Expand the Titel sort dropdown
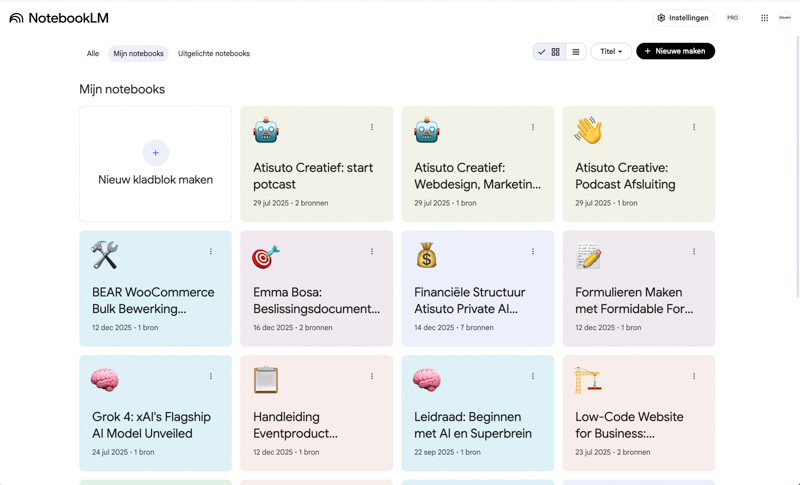Image resolution: width=800 pixels, height=485 pixels. pos(610,52)
